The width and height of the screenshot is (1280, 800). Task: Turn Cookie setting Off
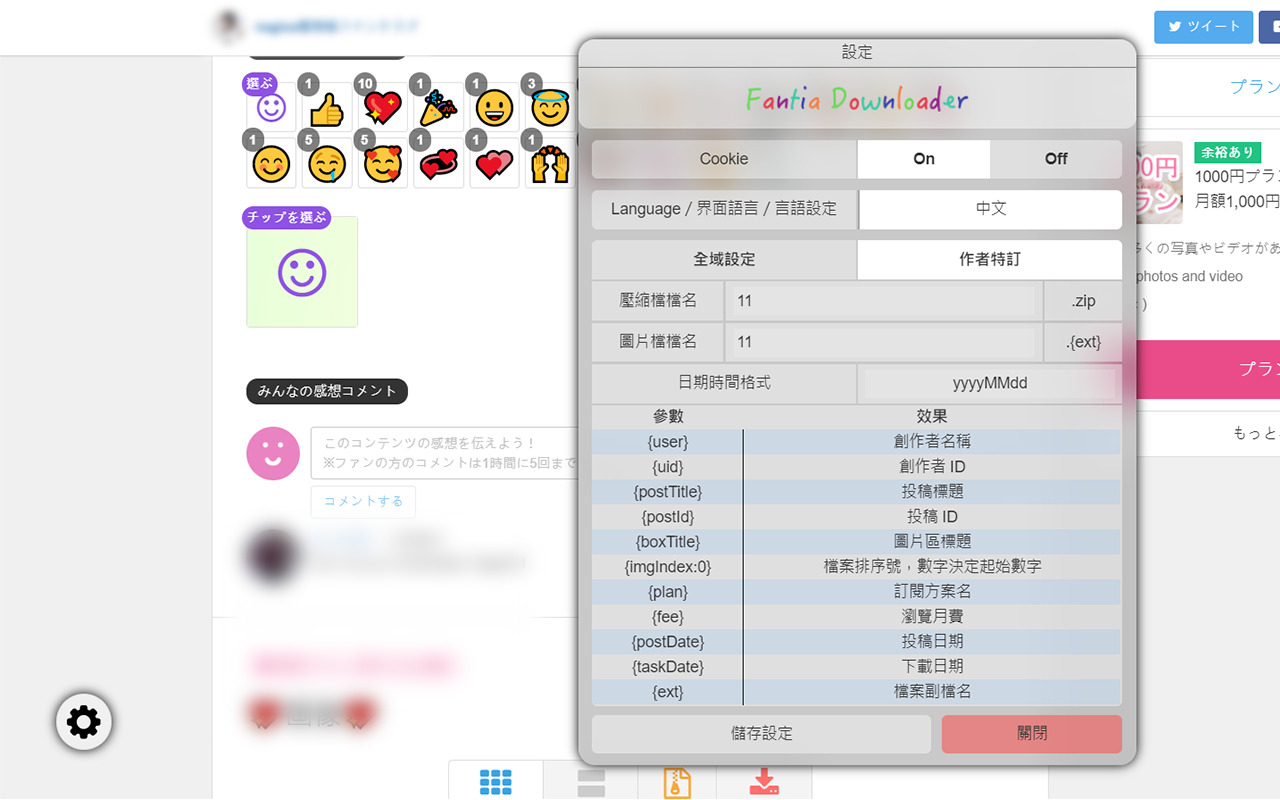click(x=1056, y=159)
